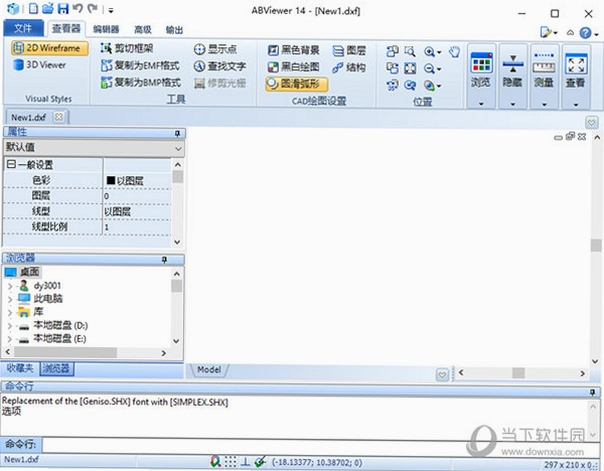Select the Model layout tab
The image size is (604, 471).
(x=209, y=370)
